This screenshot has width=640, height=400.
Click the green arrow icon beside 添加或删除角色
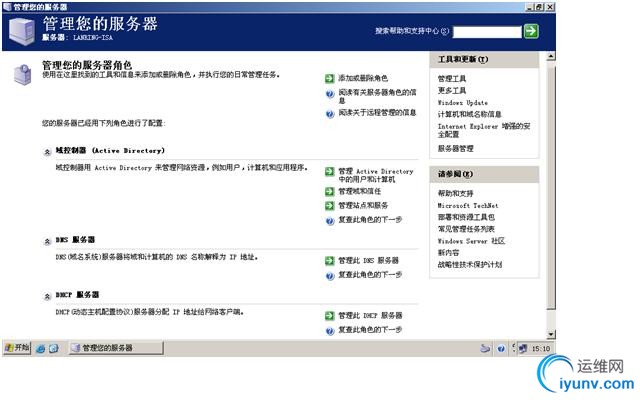[329, 78]
